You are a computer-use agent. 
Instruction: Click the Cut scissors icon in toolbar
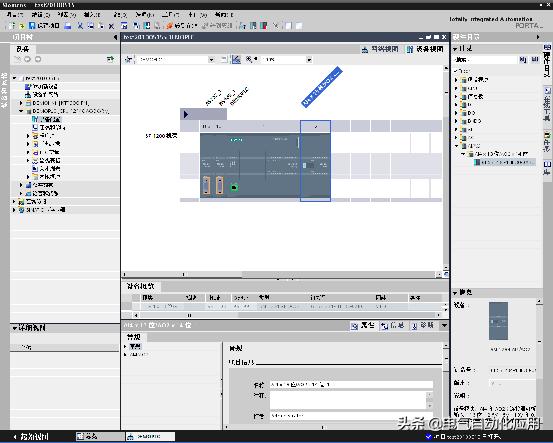80,25
